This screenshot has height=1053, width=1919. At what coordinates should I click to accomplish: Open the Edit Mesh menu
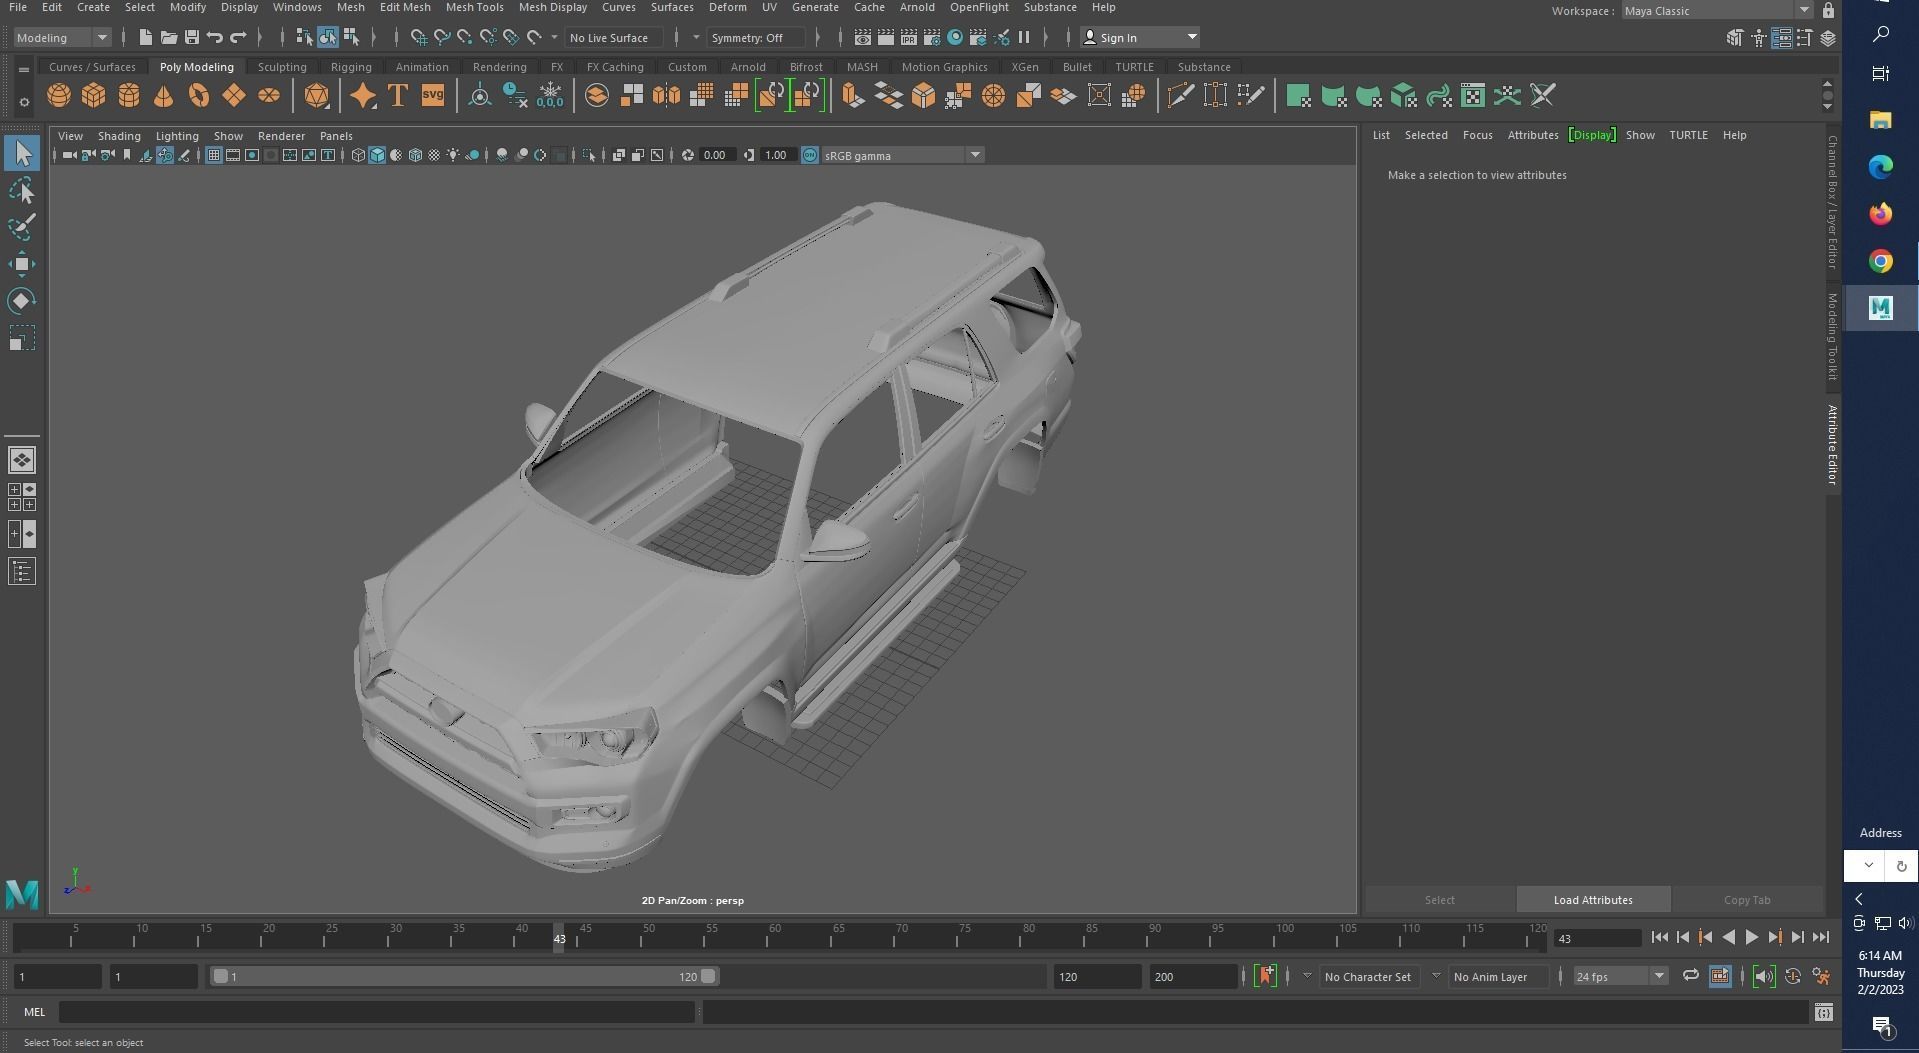point(405,7)
